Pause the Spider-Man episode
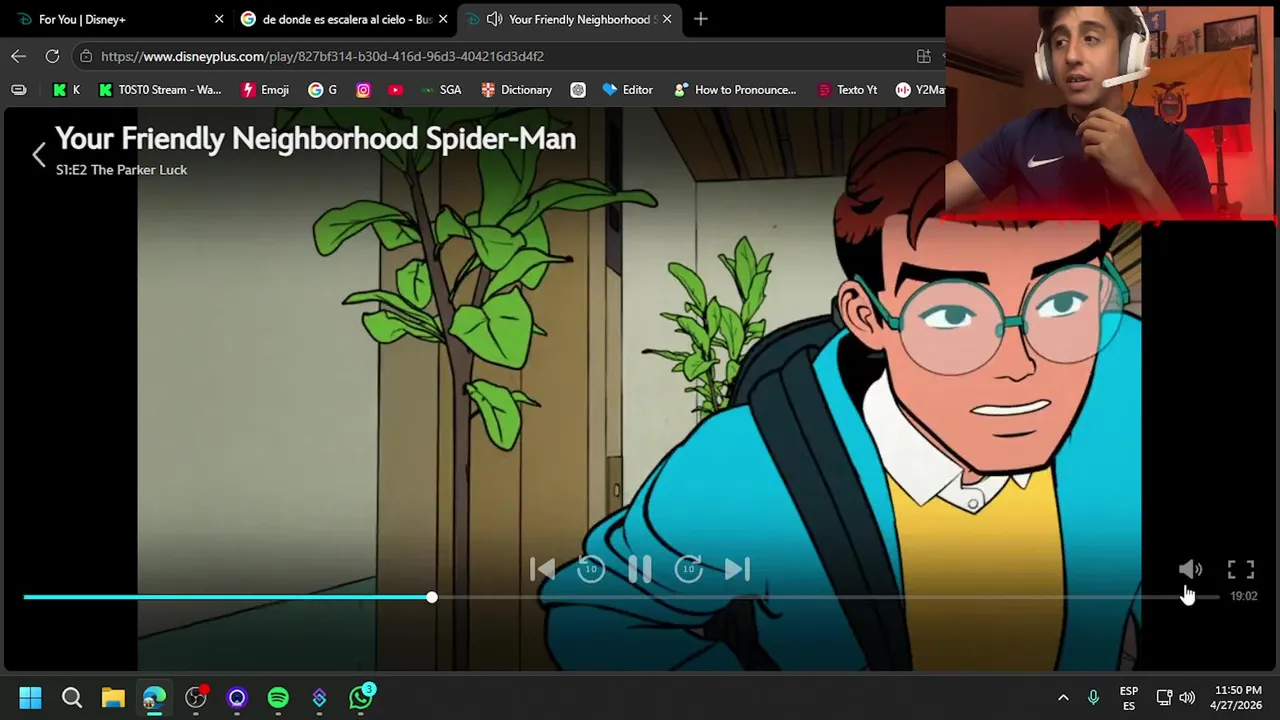The image size is (1280, 720). (x=640, y=569)
